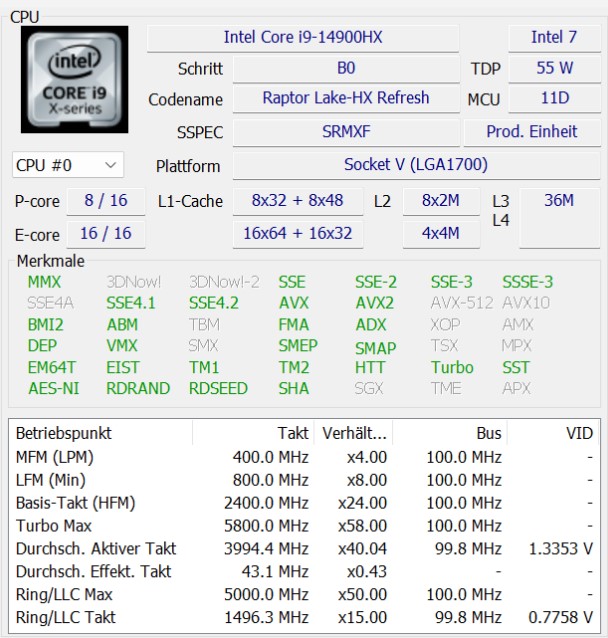The width and height of the screenshot is (608, 638).
Task: Click the Prod. Einheit field
Action: (x=532, y=132)
